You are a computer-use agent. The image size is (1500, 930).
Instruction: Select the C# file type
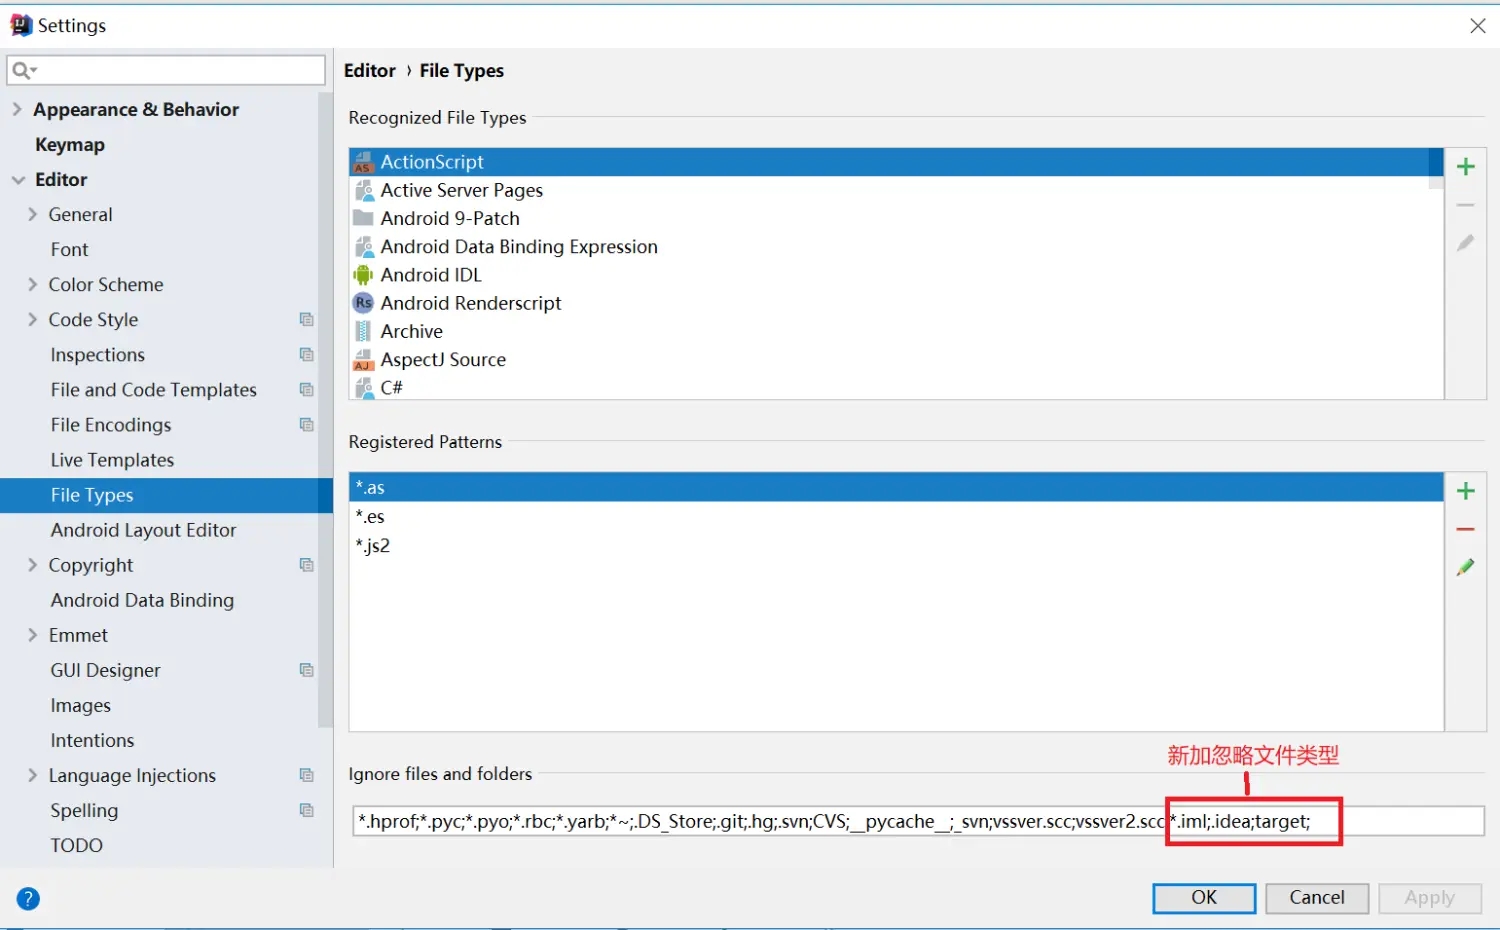[x=896, y=388]
